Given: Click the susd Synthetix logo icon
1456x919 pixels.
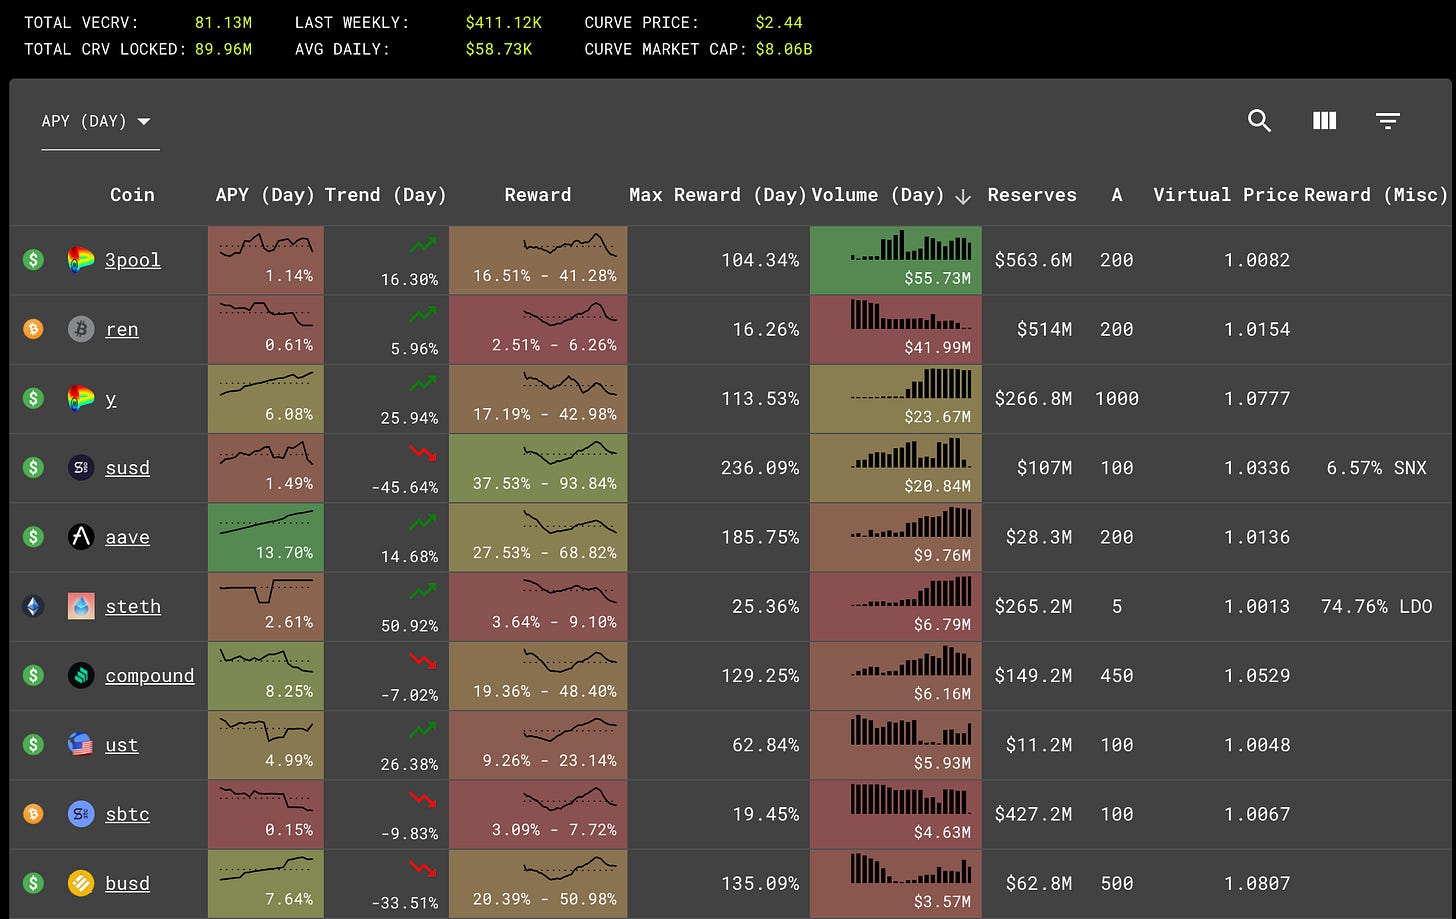Looking at the screenshot, I should [81, 467].
